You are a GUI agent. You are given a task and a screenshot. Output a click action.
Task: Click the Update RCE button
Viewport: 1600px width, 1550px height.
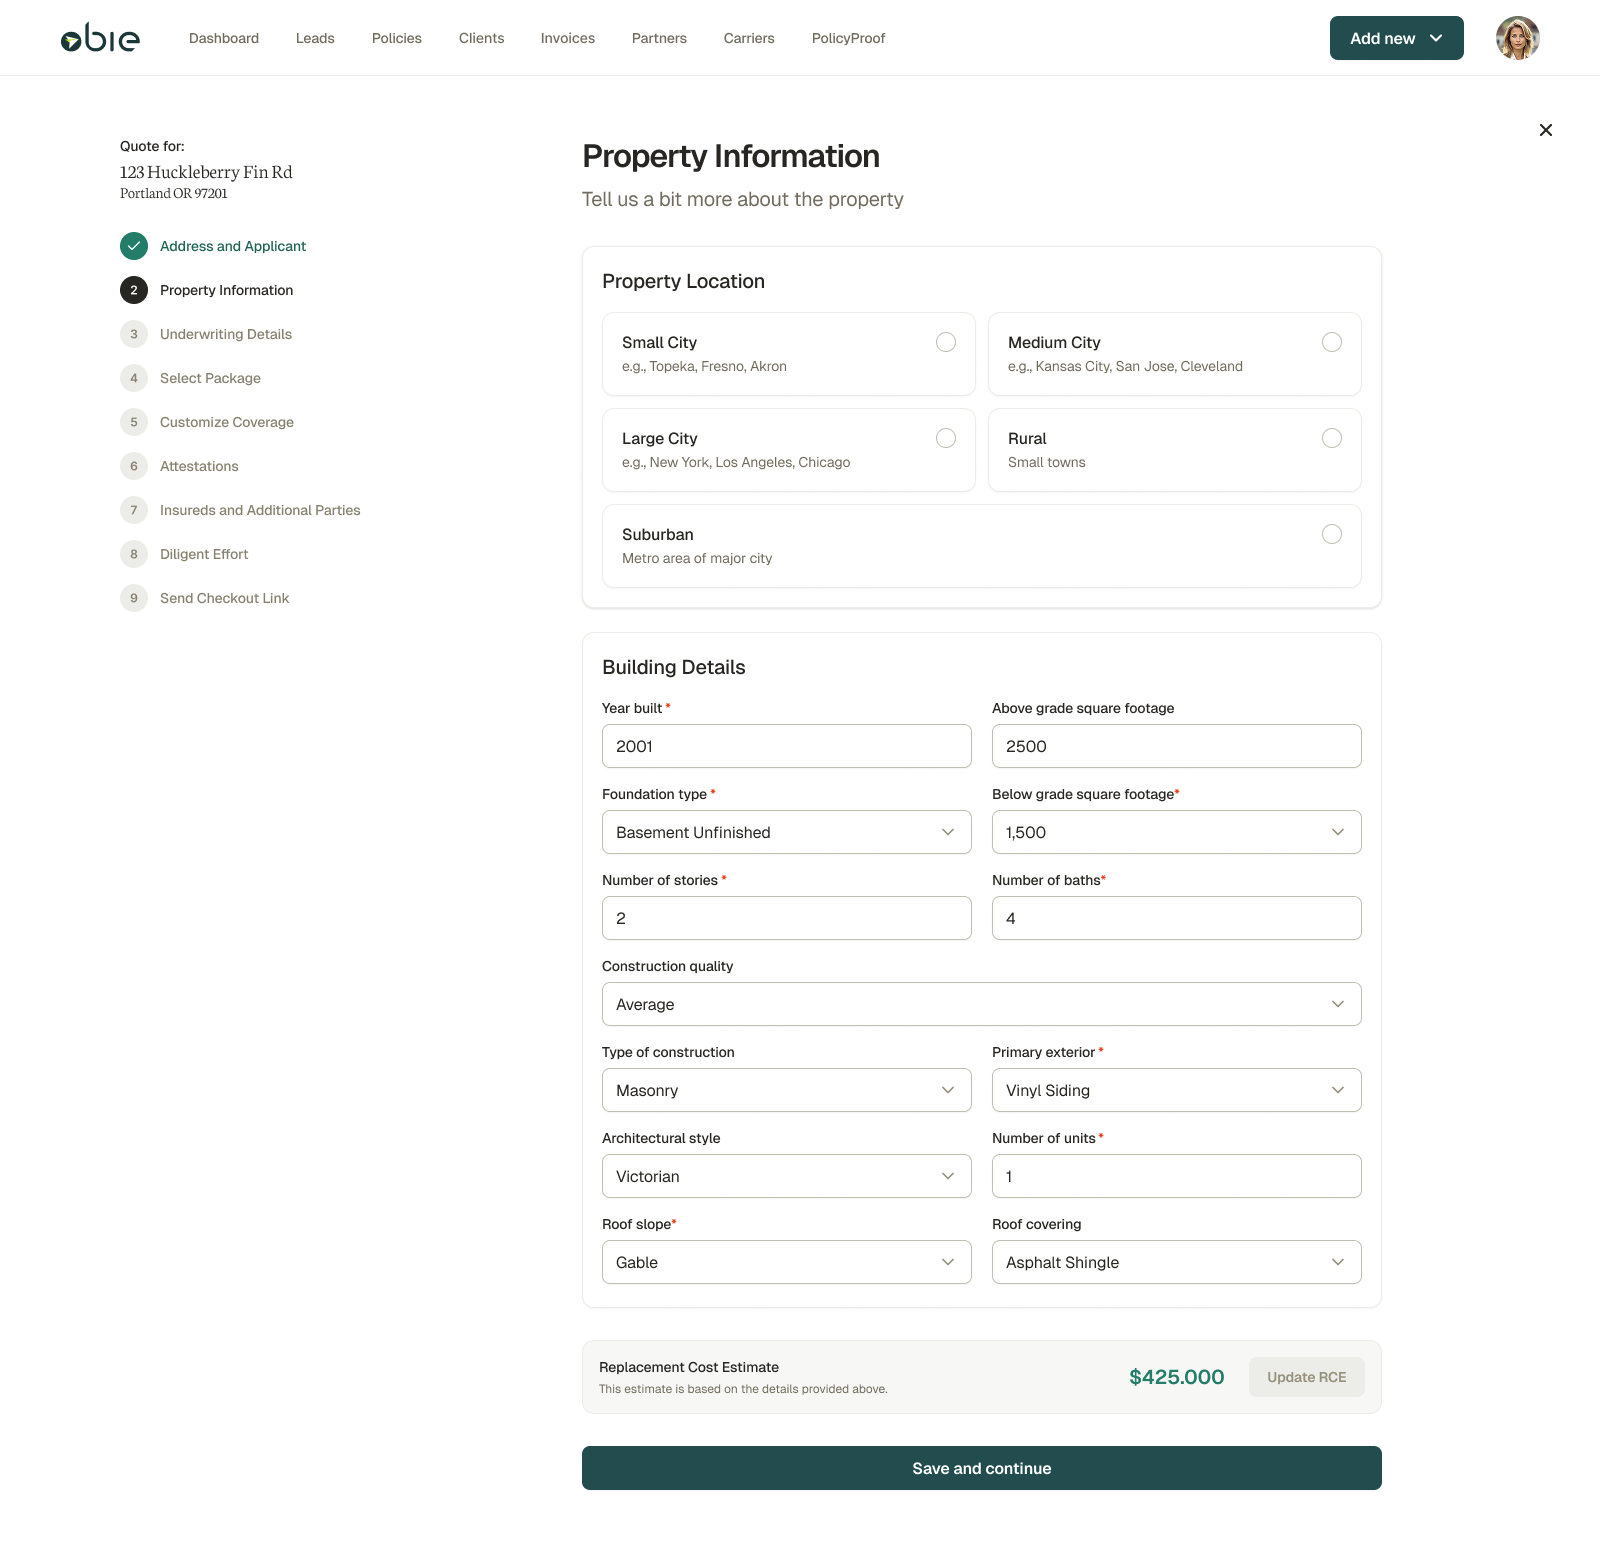point(1306,1377)
